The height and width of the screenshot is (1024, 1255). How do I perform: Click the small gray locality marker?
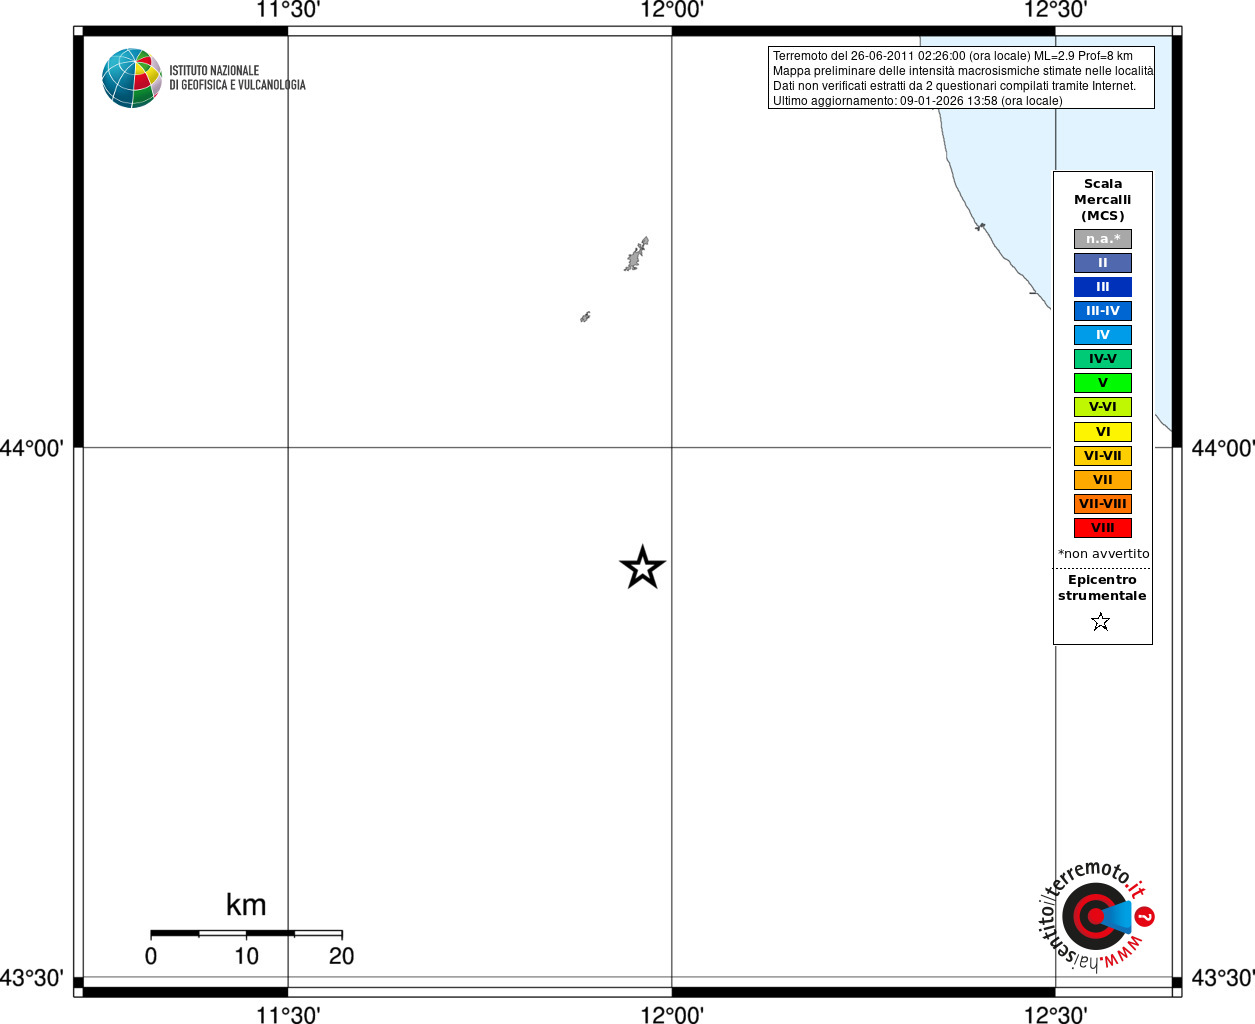(585, 317)
